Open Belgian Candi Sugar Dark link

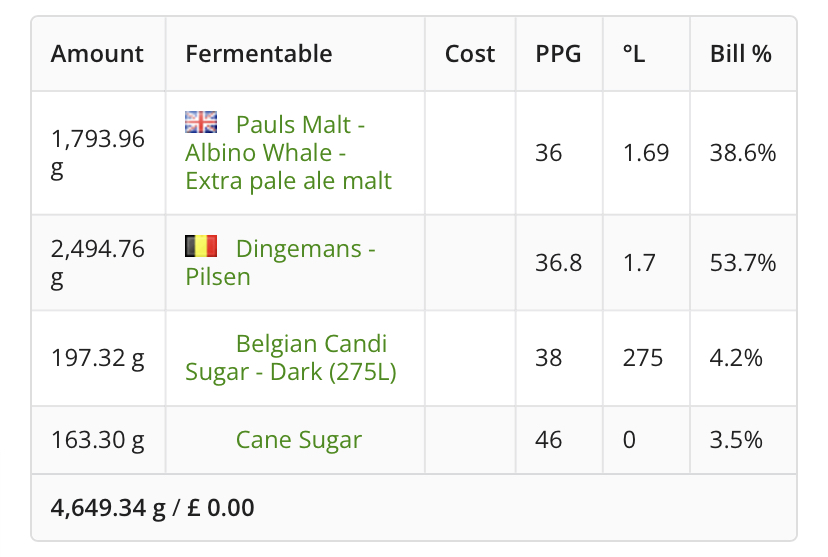290,358
